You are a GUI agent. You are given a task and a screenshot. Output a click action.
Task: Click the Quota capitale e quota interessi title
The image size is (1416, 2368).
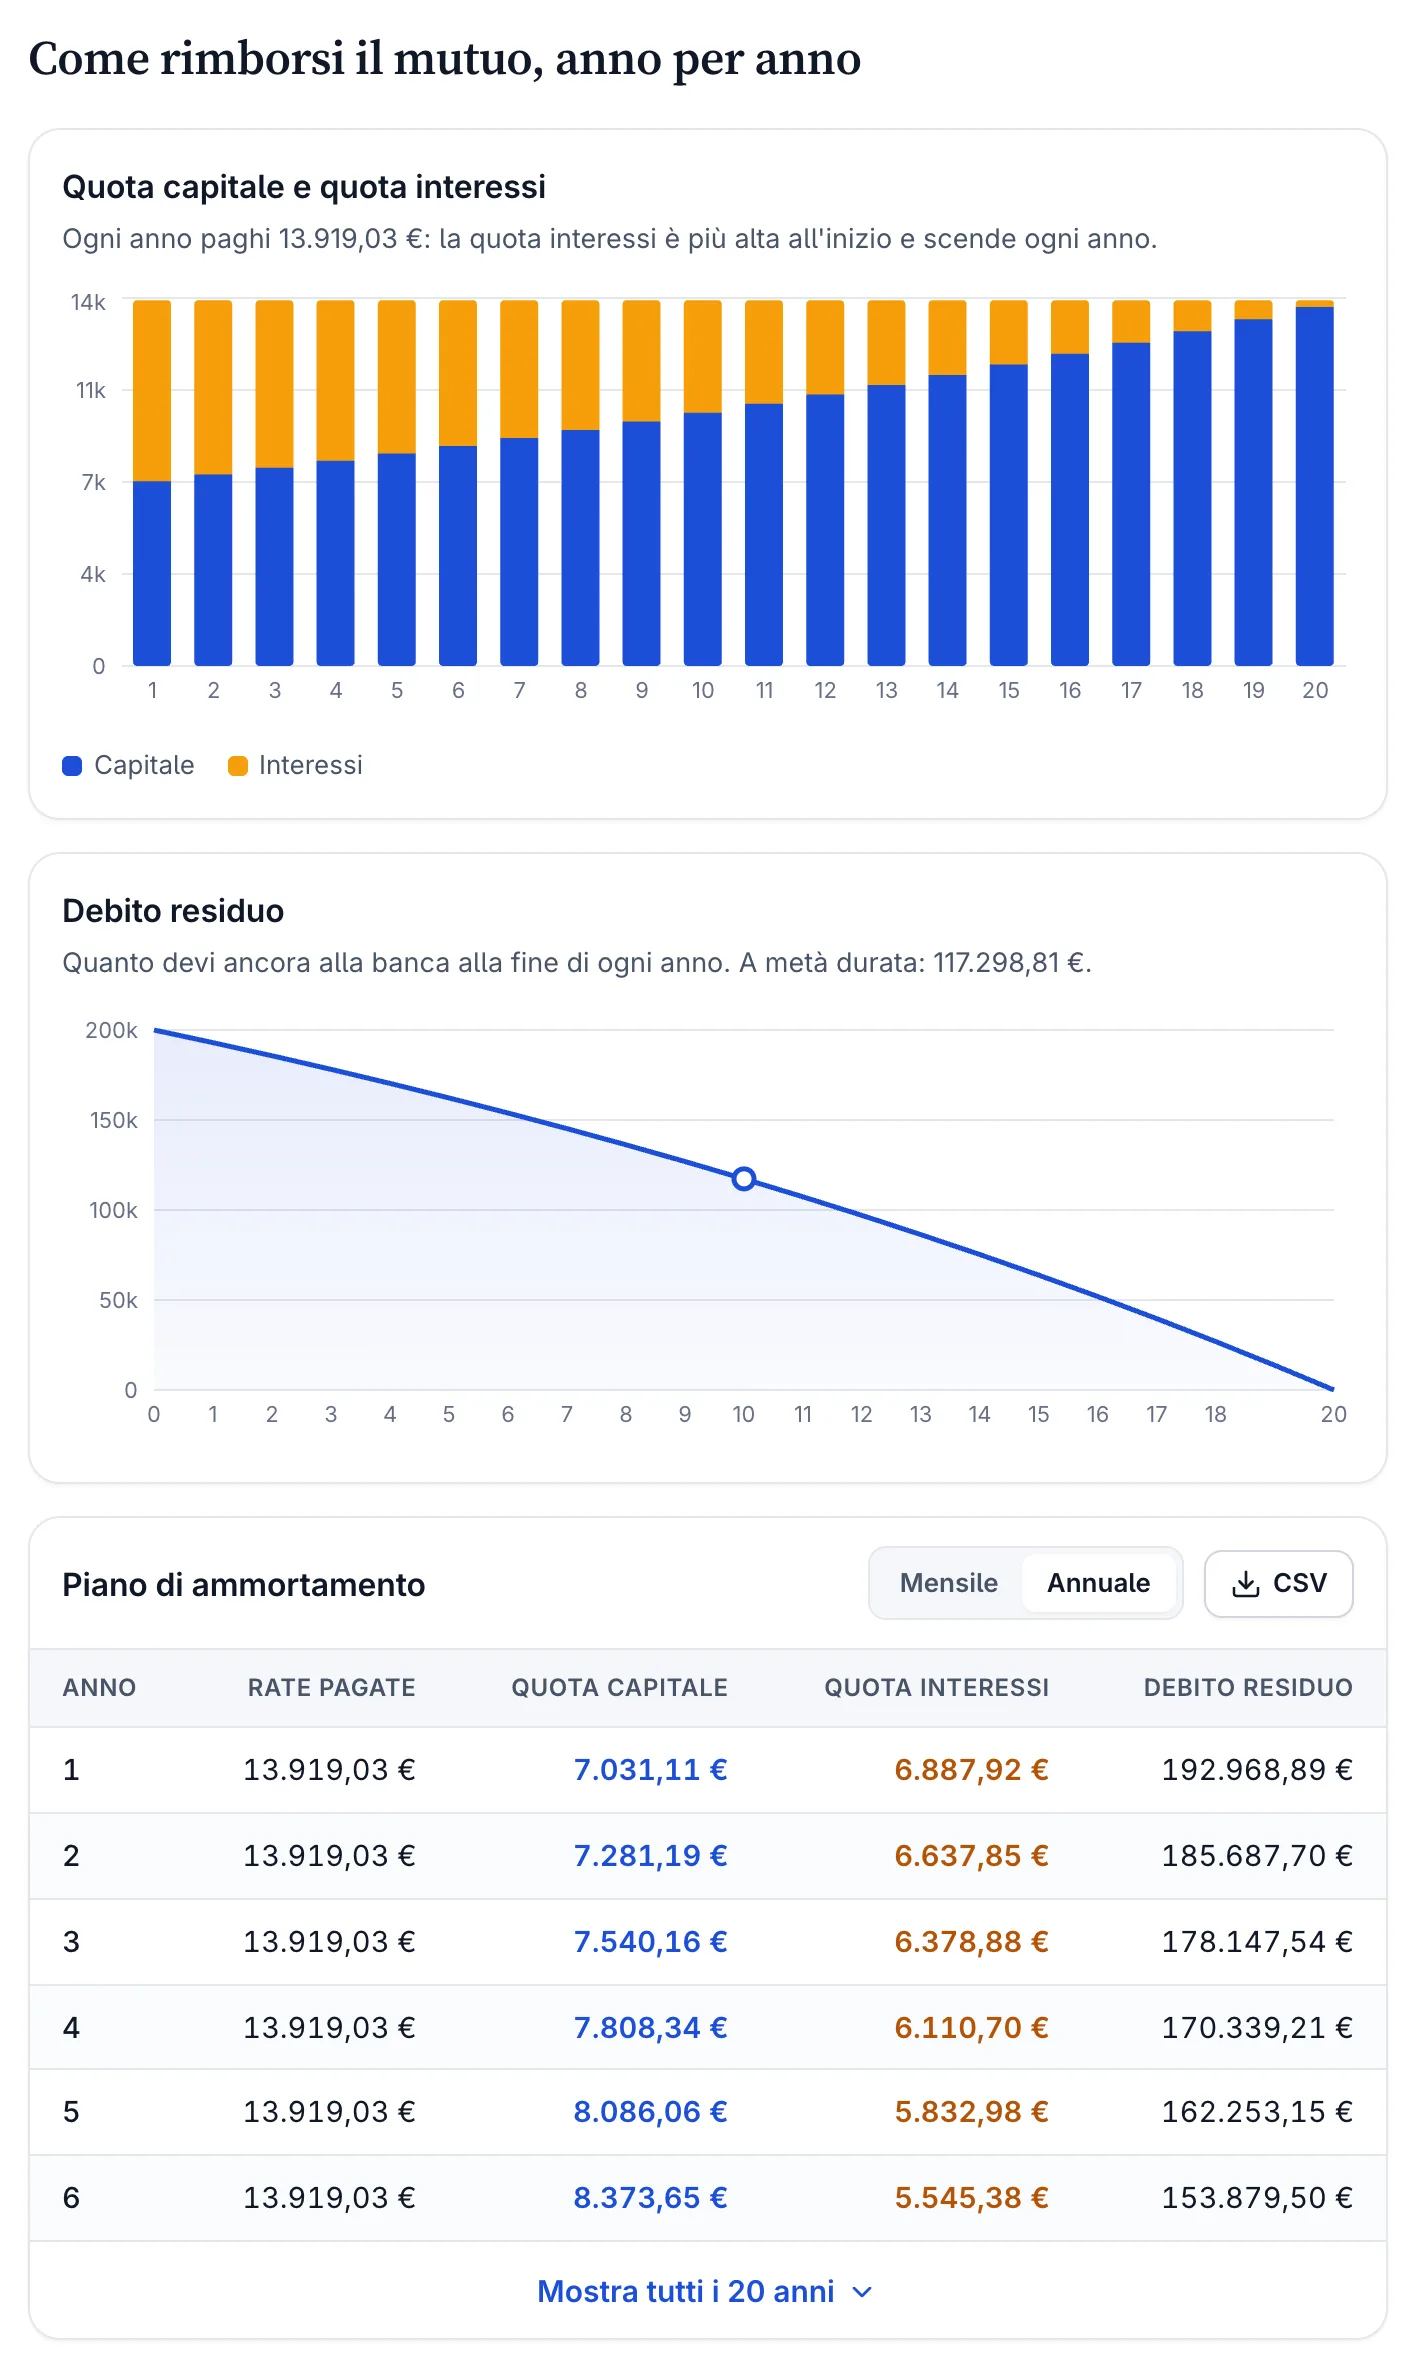(304, 187)
